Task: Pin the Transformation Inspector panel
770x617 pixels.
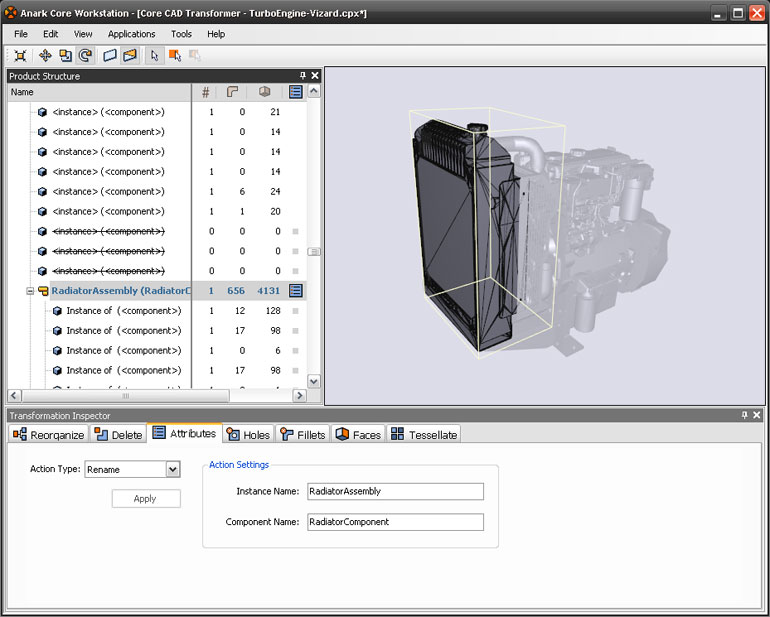Action: tap(744, 415)
